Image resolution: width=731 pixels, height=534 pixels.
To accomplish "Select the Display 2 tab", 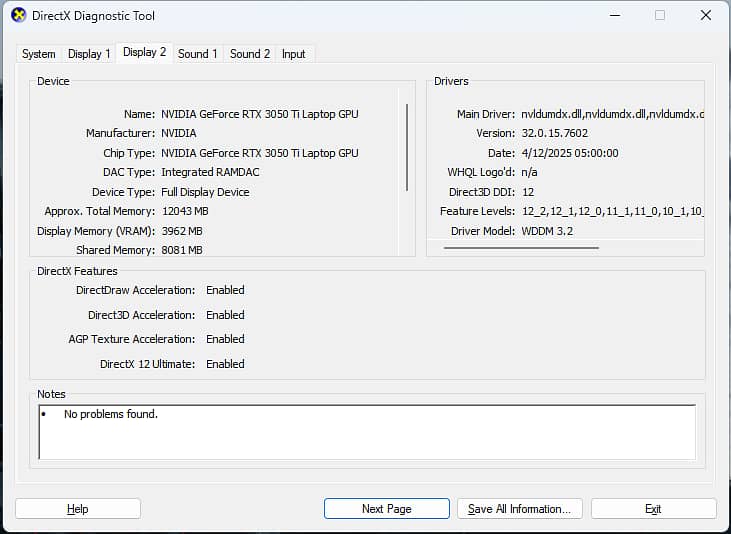I will [145, 52].
